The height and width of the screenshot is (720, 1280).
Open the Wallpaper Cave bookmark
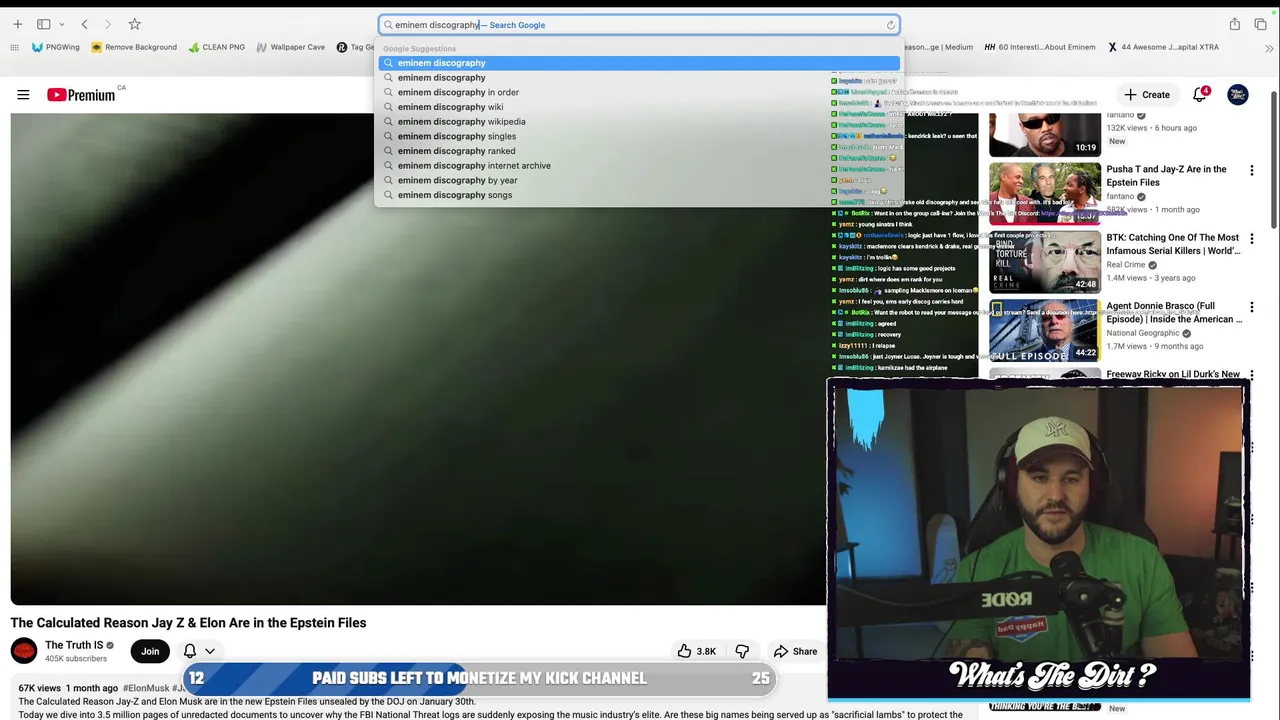tap(290, 47)
